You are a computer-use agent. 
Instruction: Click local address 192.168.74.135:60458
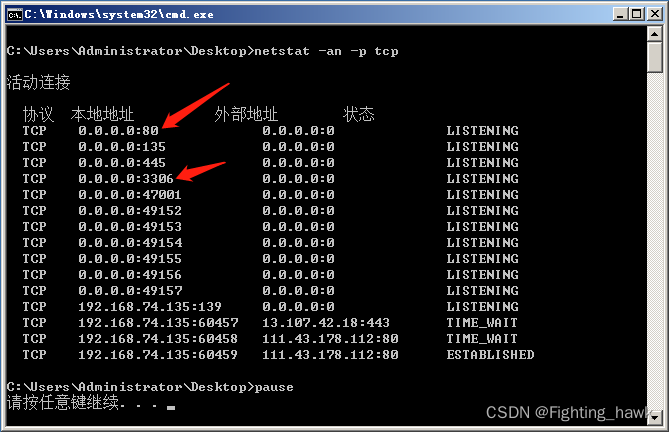point(158,339)
